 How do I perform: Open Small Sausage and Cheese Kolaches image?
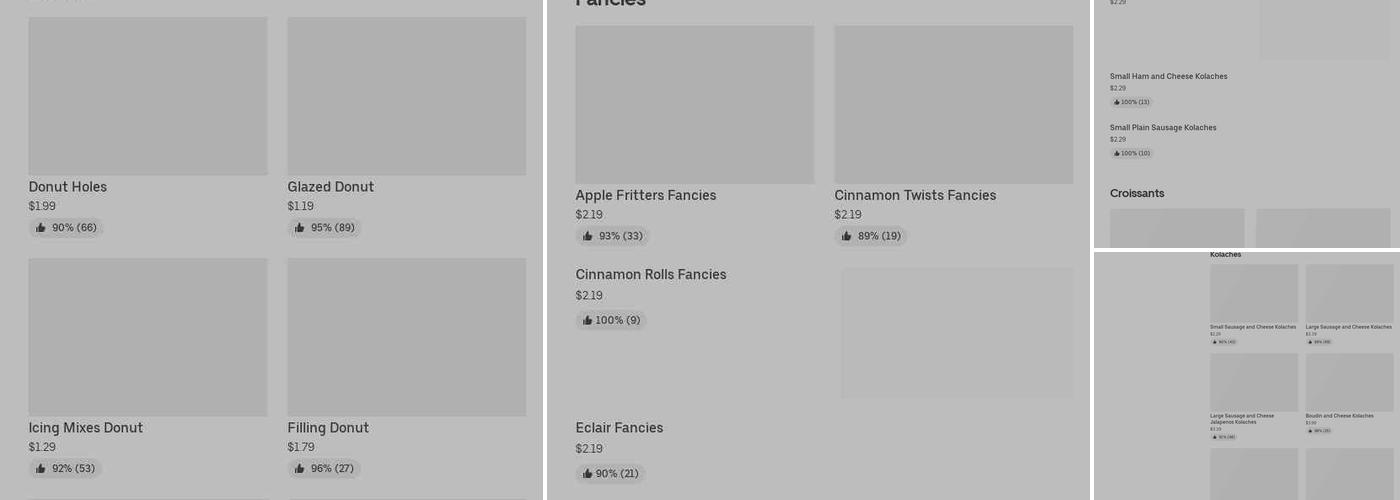point(1254,293)
